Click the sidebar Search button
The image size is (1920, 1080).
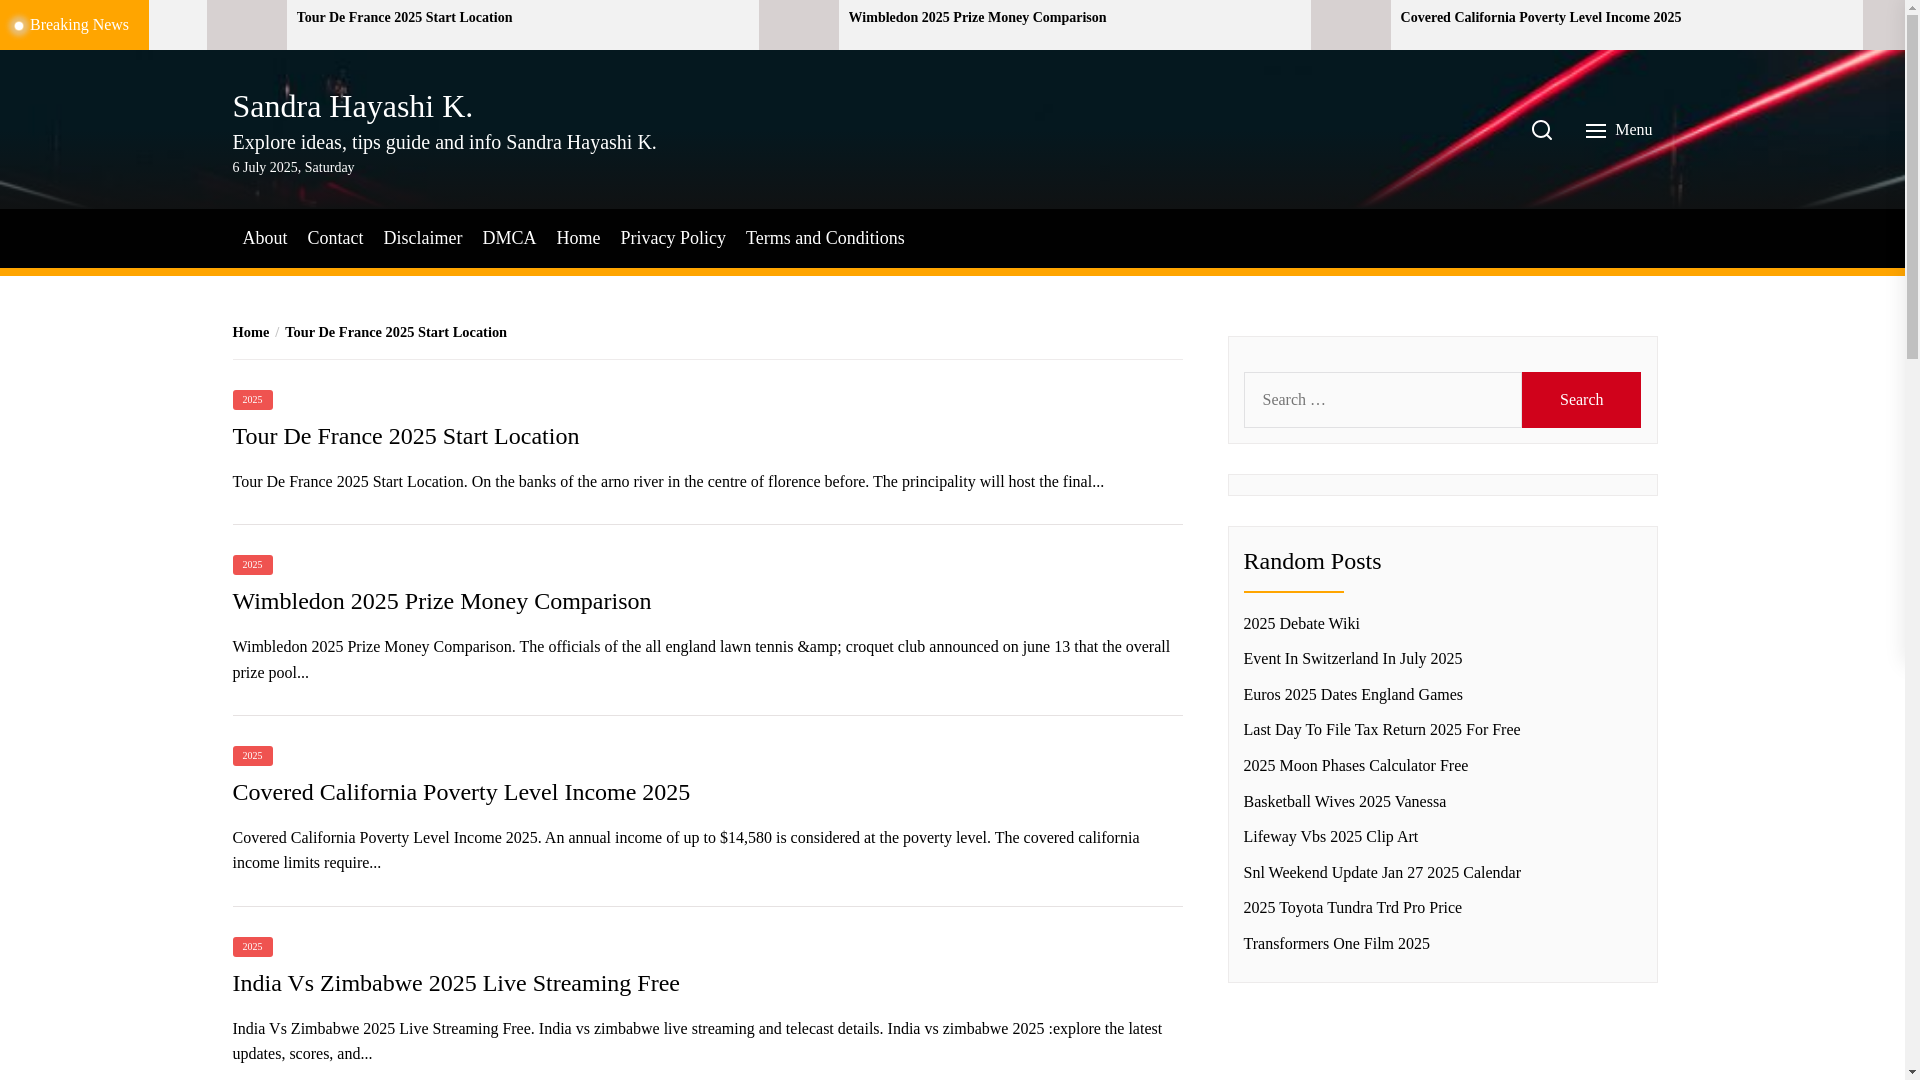coord(1581,400)
